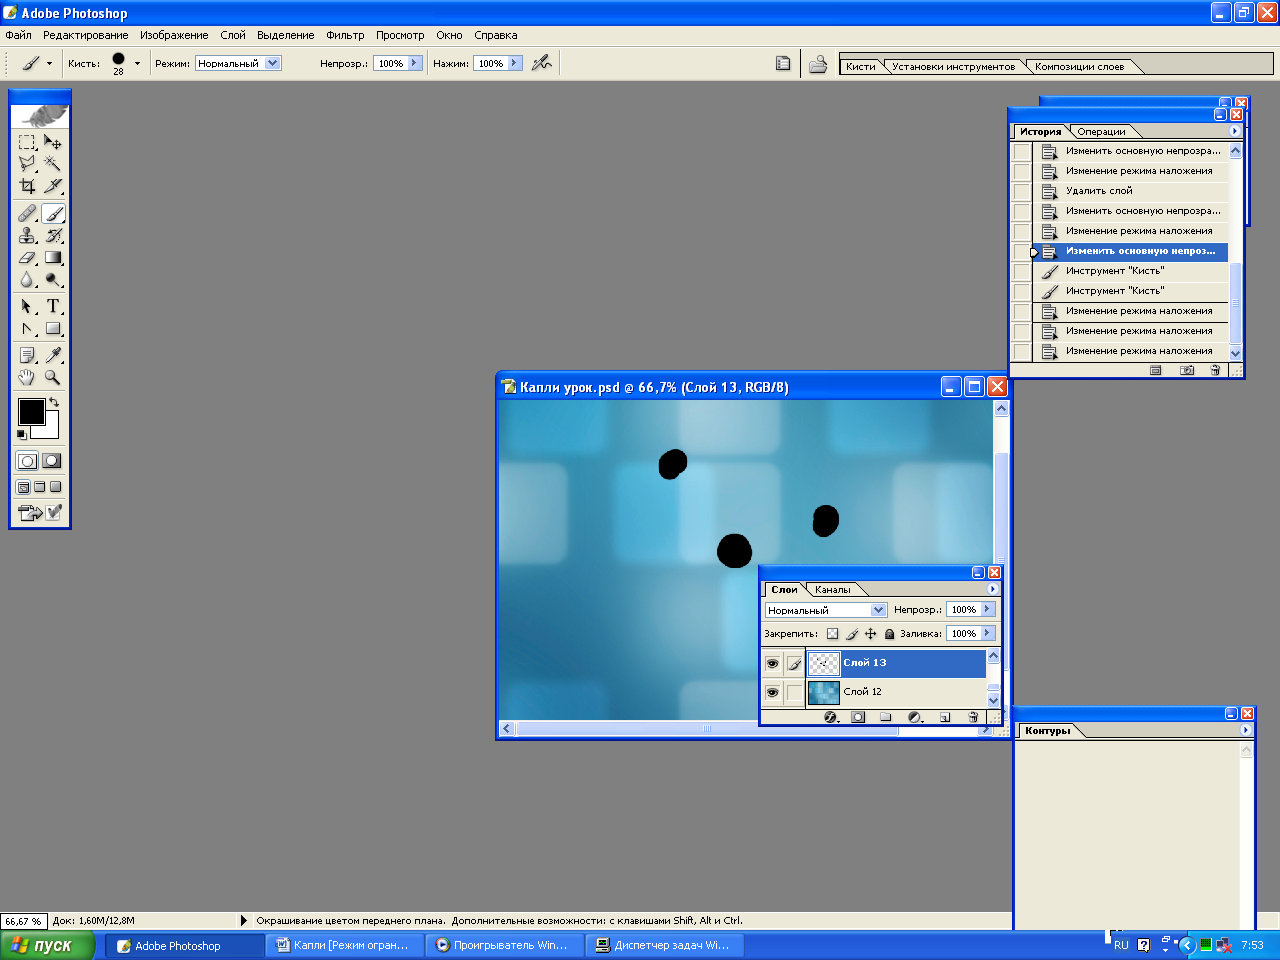Viewport: 1280px width, 960px height.
Task: Open Заливка fill arrow in Layers panel
Action: (x=988, y=633)
